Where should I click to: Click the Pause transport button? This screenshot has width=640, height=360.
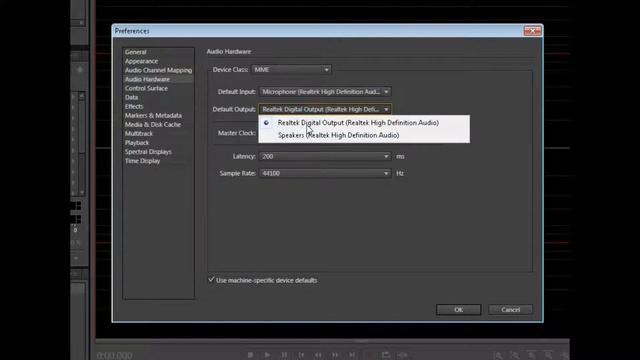tap(284, 355)
